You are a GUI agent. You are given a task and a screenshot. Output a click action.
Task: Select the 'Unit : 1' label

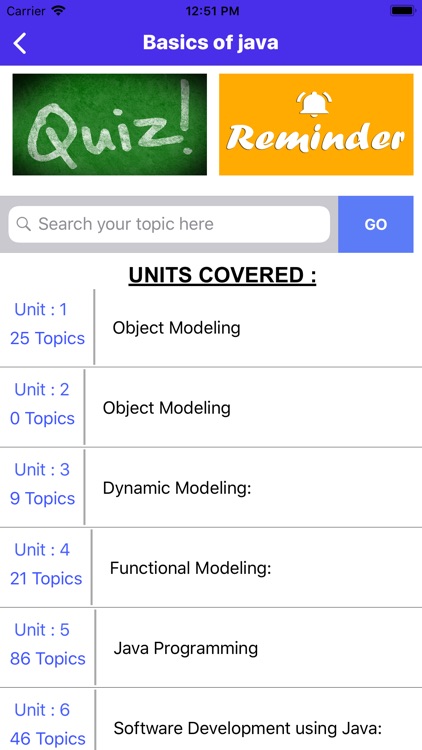(41, 309)
